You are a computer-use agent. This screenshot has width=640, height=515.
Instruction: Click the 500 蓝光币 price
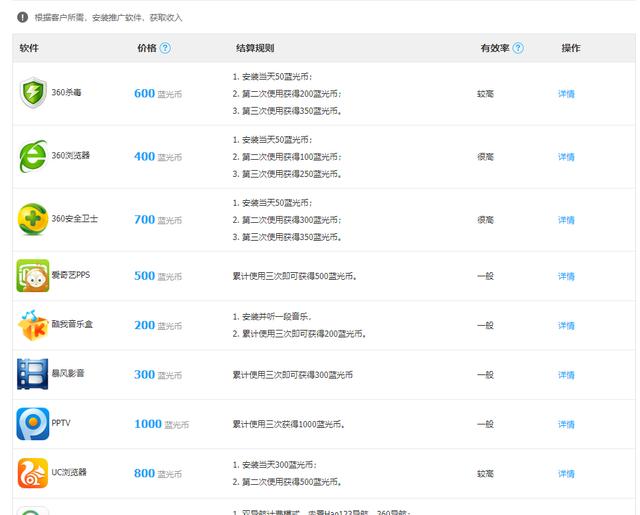158,276
